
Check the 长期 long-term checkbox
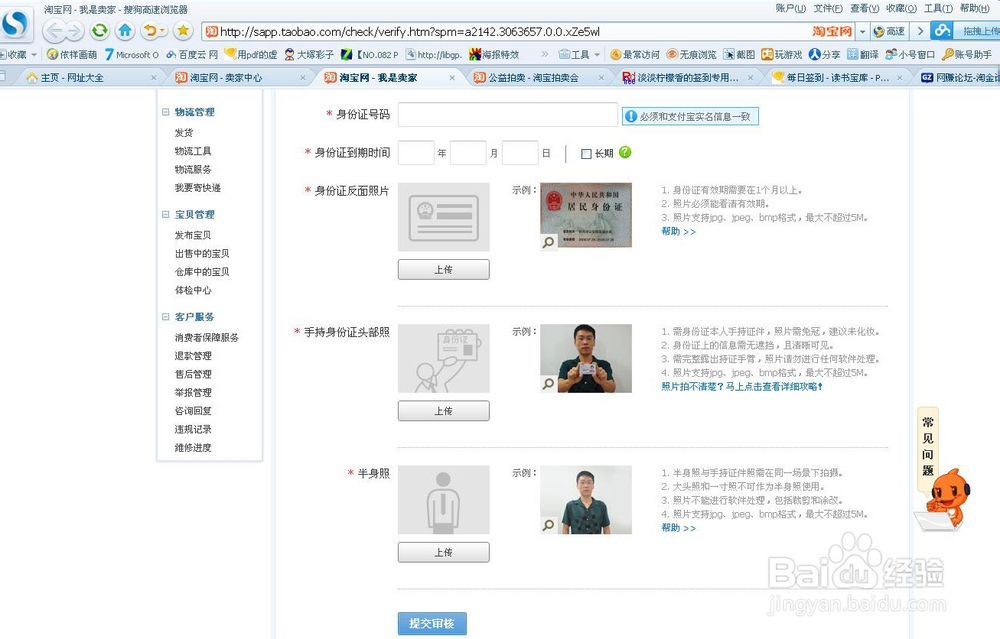pos(586,154)
